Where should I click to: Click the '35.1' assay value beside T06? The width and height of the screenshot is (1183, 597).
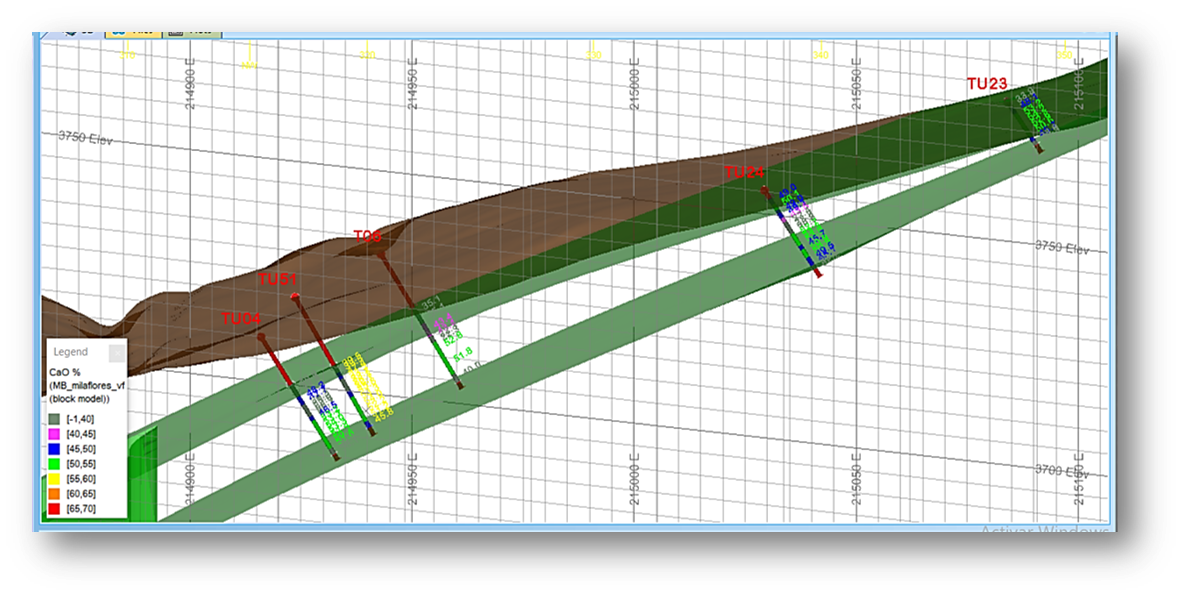coord(431,303)
